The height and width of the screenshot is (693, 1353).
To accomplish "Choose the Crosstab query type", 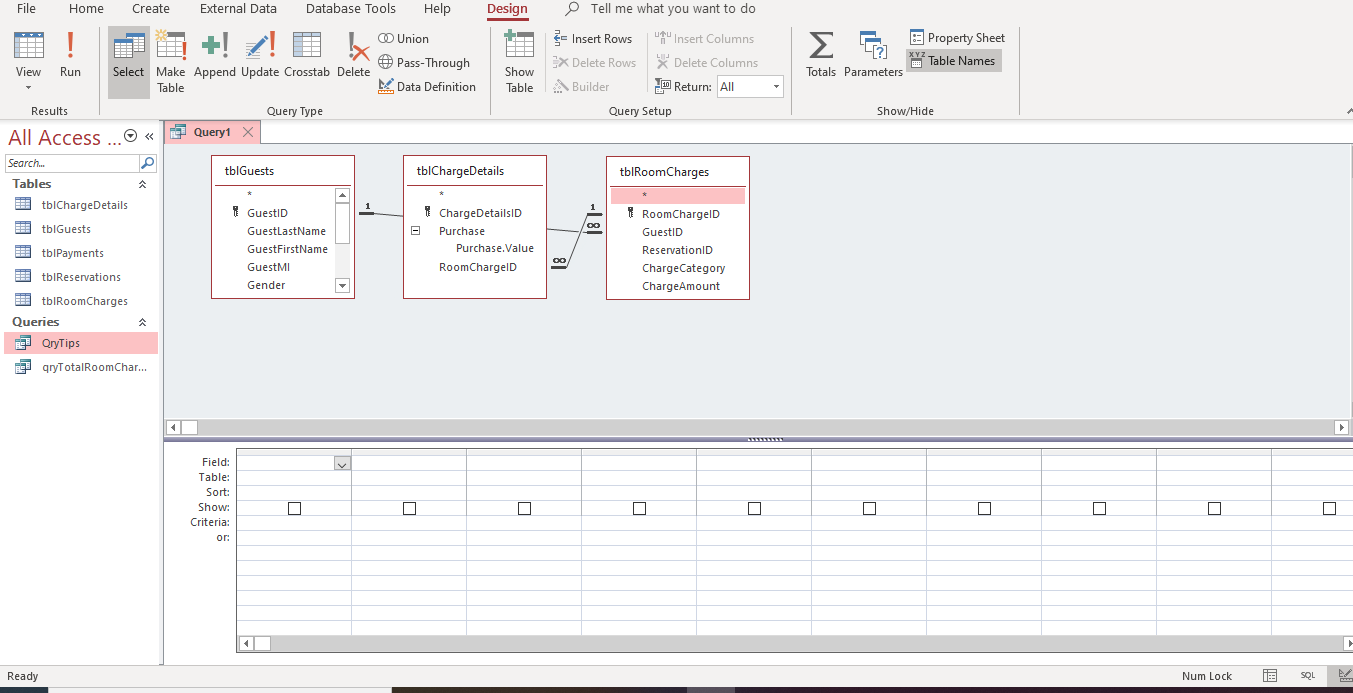I will [307, 54].
